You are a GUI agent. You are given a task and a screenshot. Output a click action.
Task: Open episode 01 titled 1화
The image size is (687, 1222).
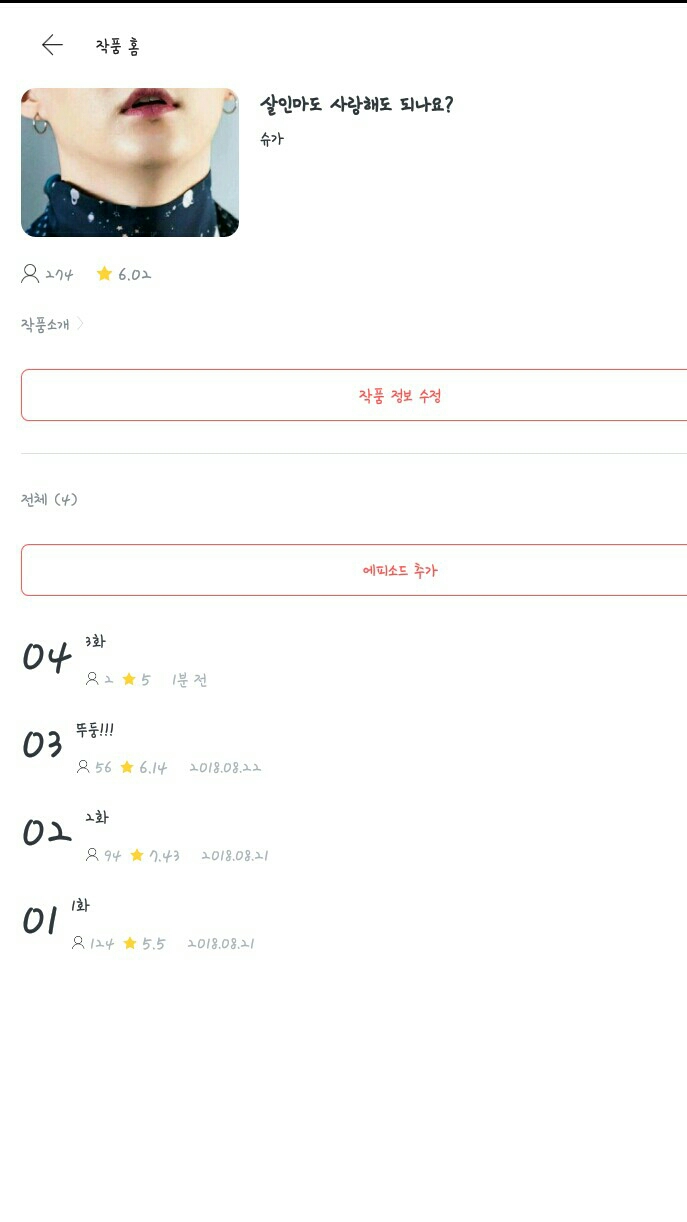(80, 905)
